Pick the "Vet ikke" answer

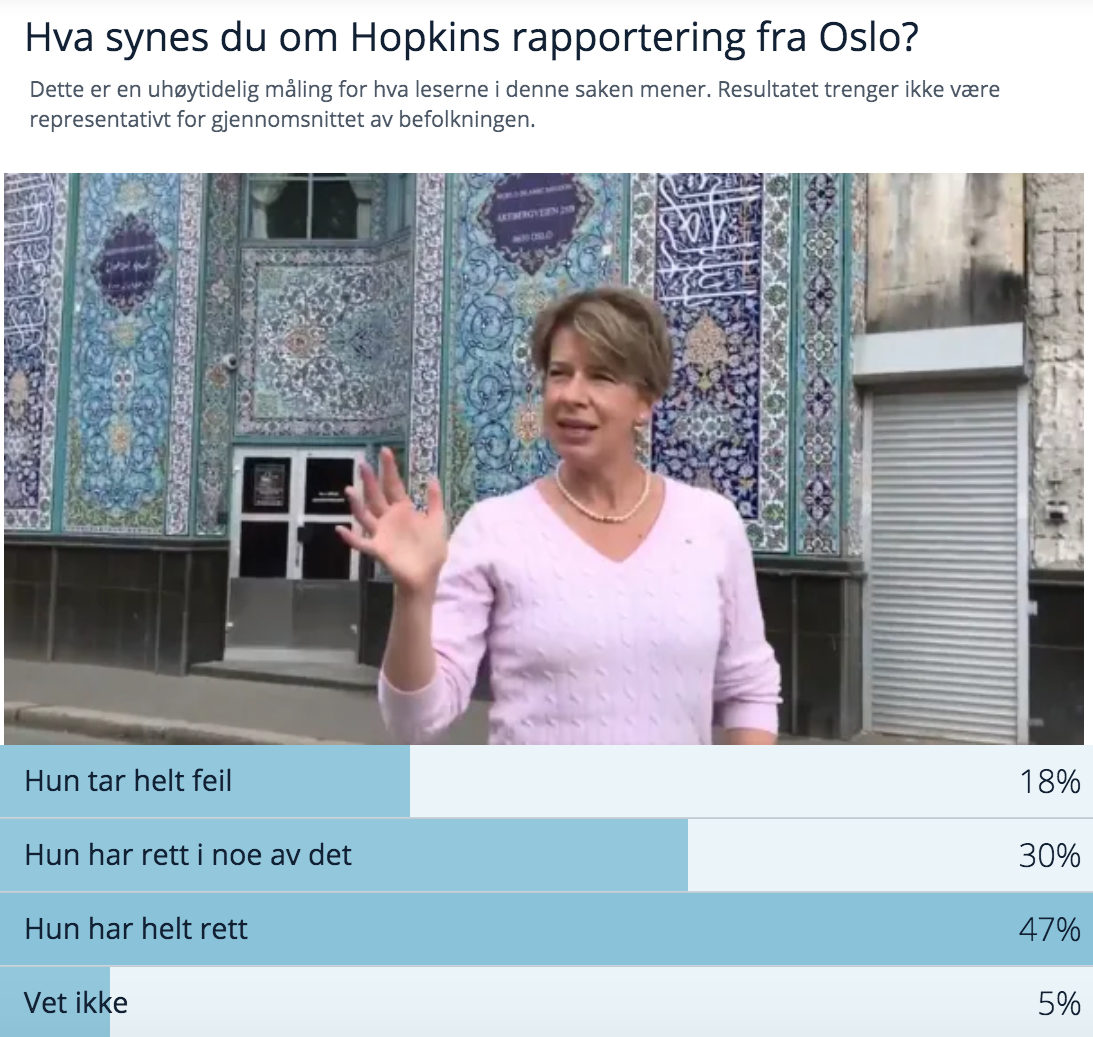(x=76, y=1002)
